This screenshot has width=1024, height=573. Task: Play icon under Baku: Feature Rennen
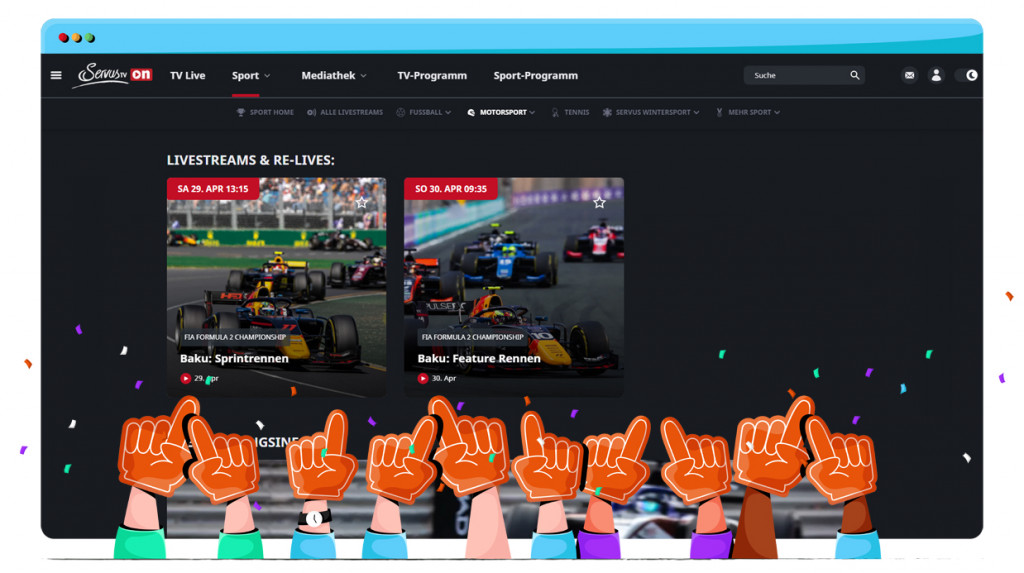423,378
